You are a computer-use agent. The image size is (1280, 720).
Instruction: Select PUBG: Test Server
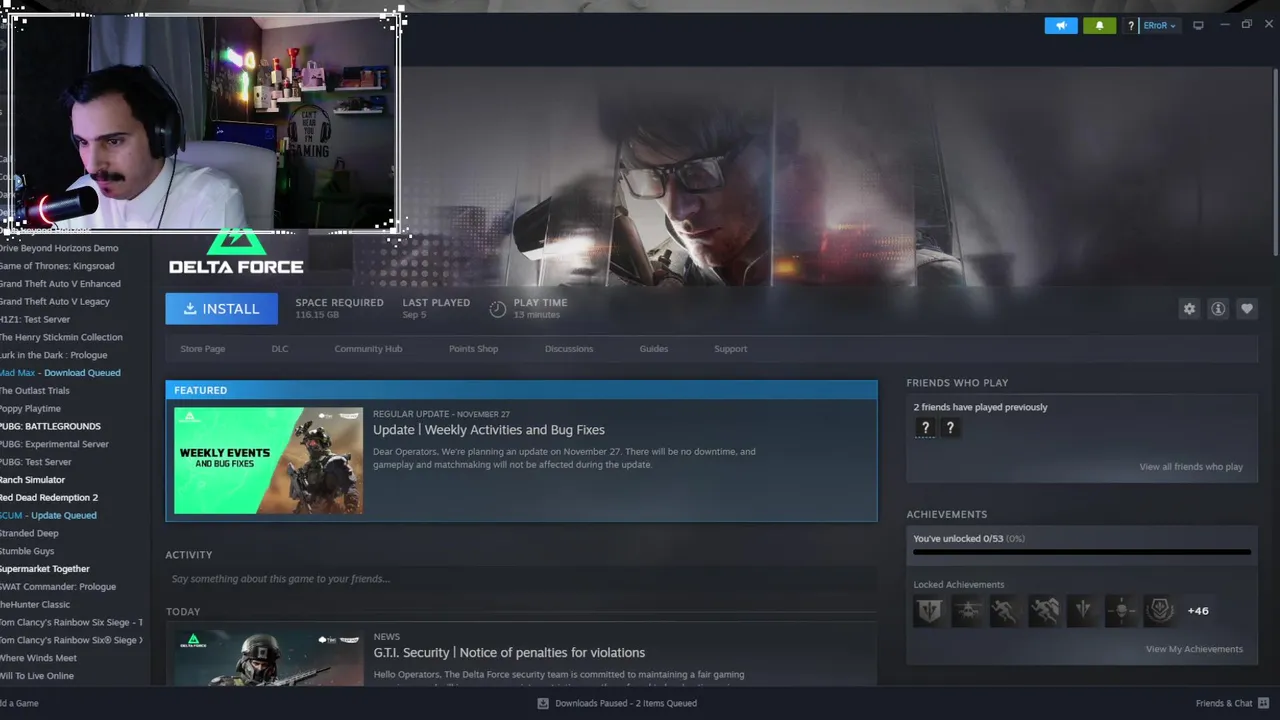35,462
